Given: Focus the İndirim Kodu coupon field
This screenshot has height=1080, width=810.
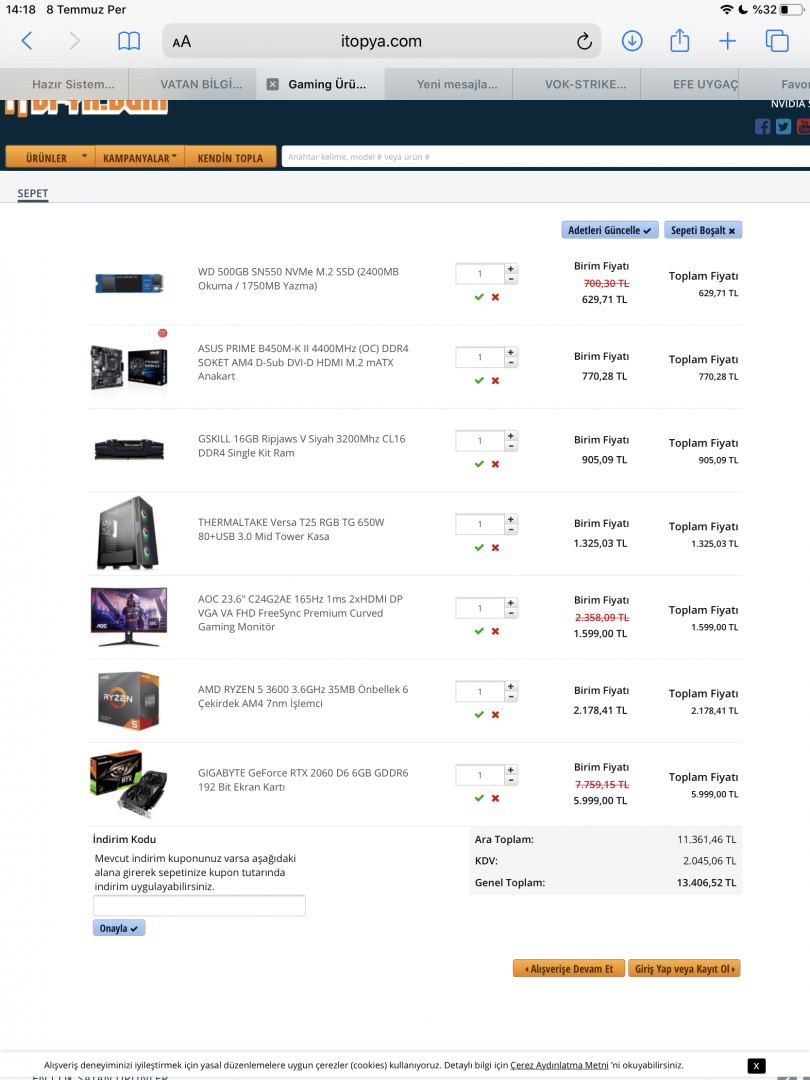Looking at the screenshot, I should (x=199, y=906).
